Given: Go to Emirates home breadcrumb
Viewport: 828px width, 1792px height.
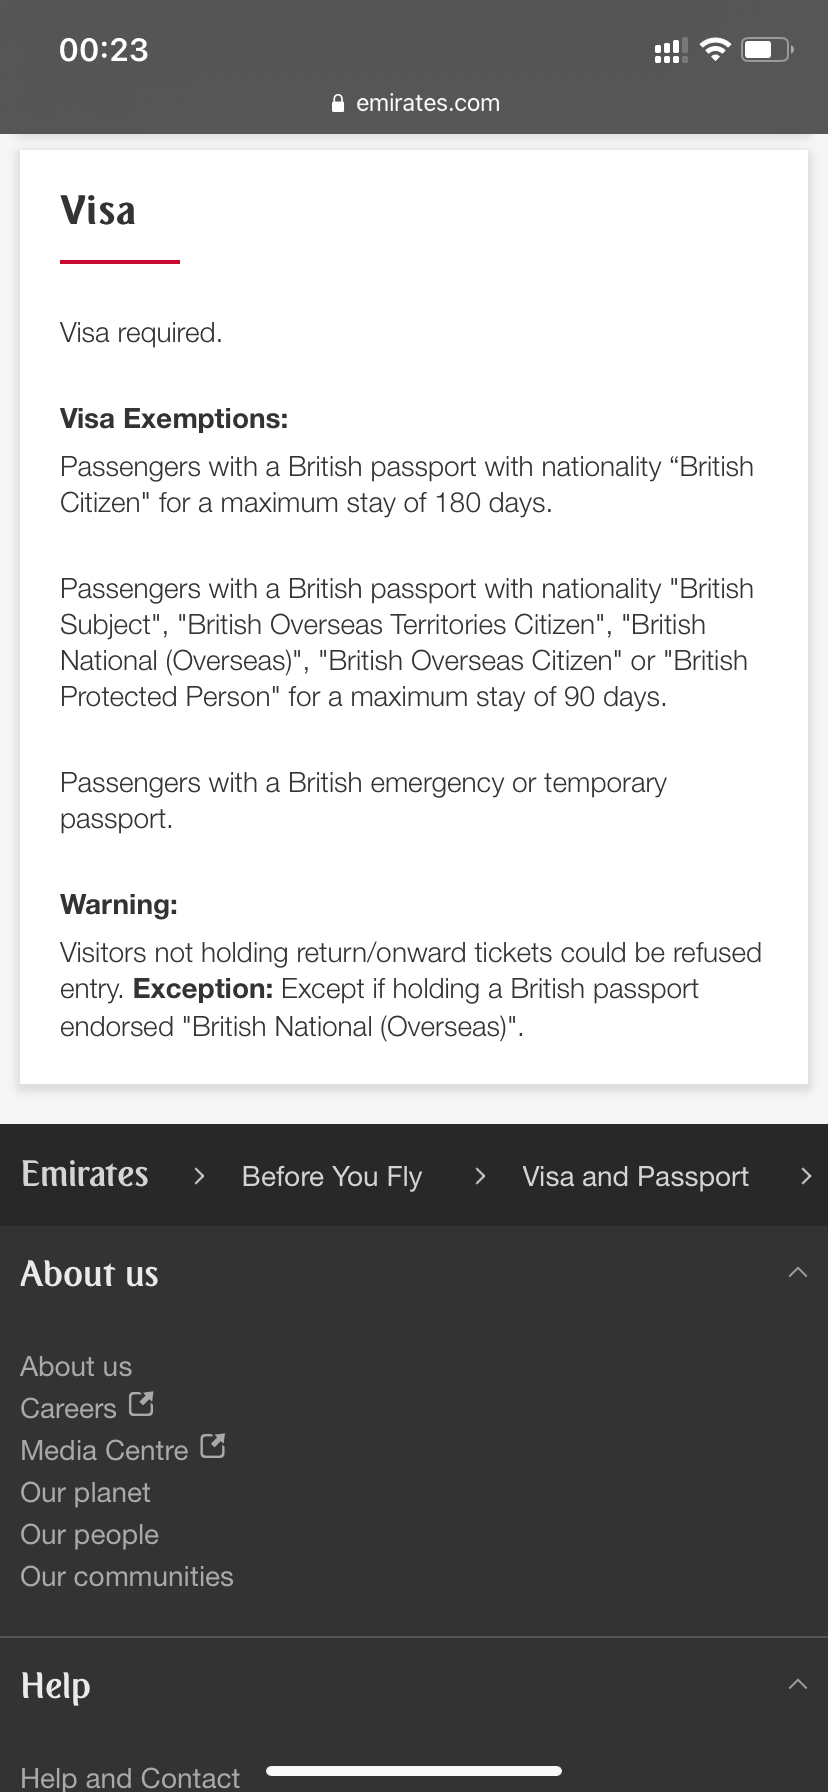Looking at the screenshot, I should click(x=85, y=1175).
